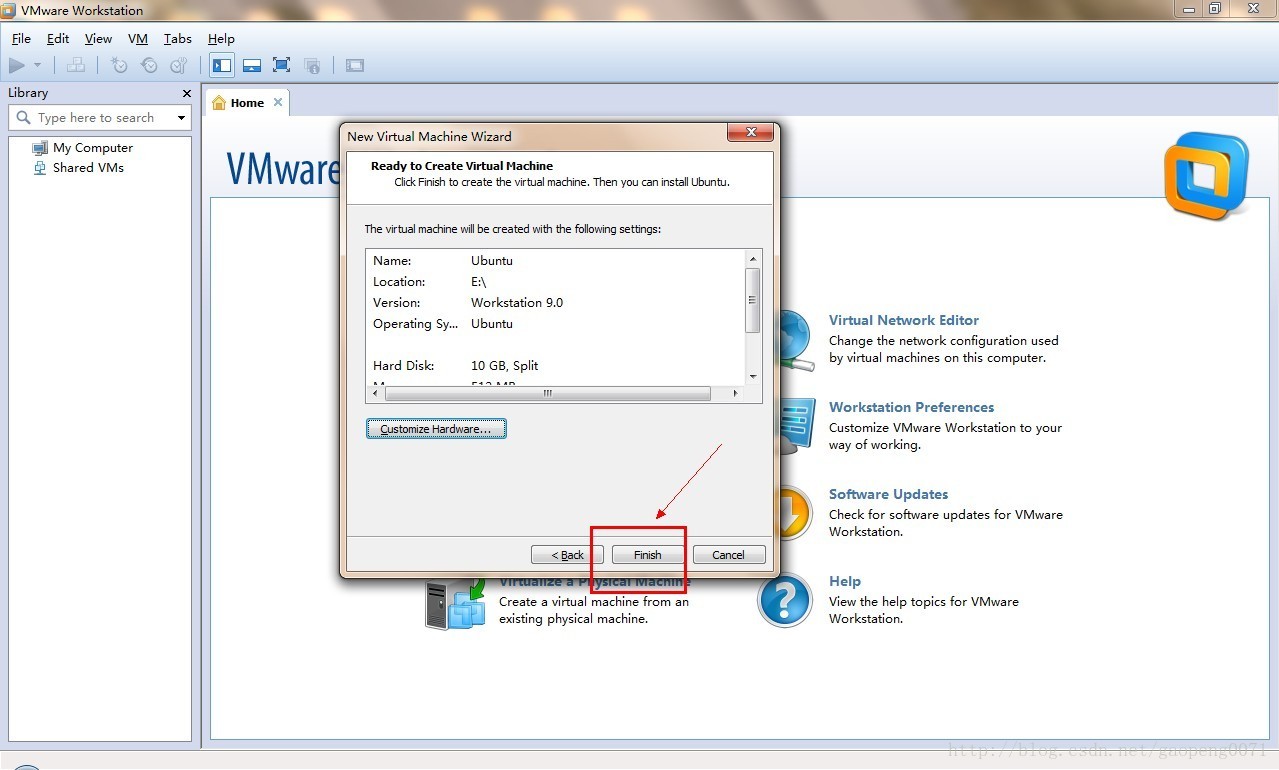Open the Help menu in menu bar
Viewport: 1279px width, 770px height.
221,38
